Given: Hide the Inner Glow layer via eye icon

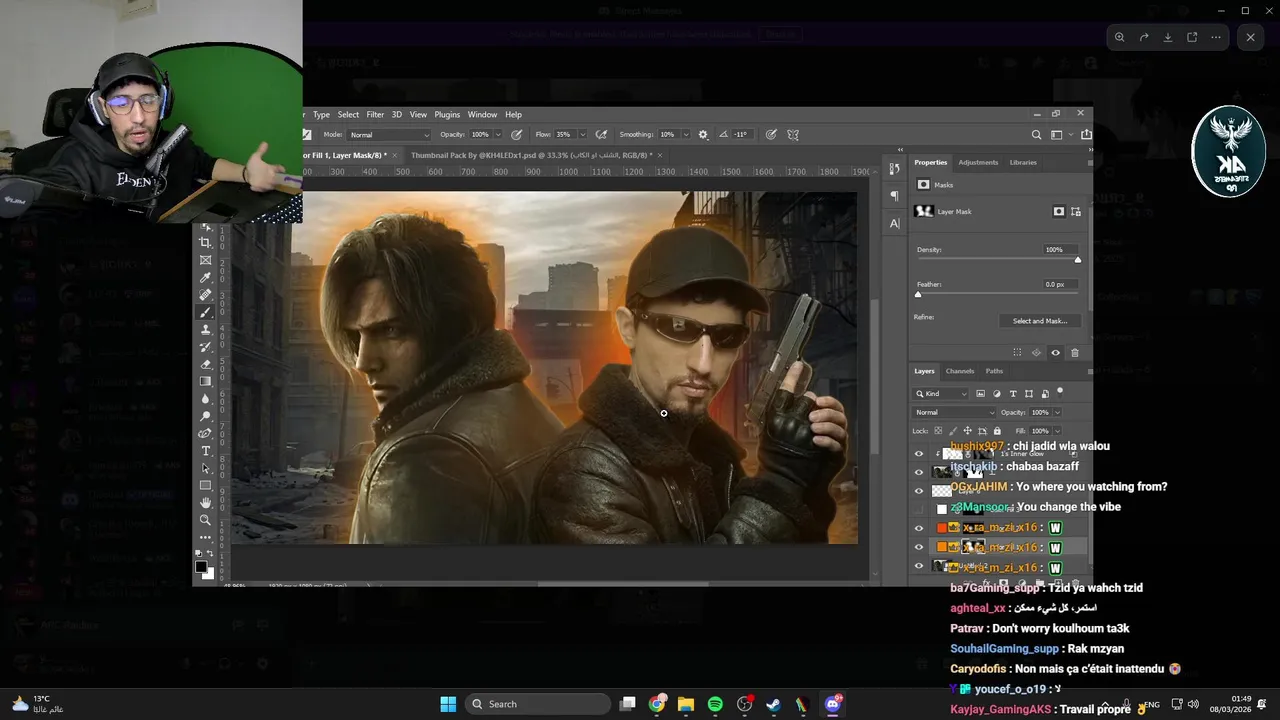Looking at the screenshot, I should [919, 453].
